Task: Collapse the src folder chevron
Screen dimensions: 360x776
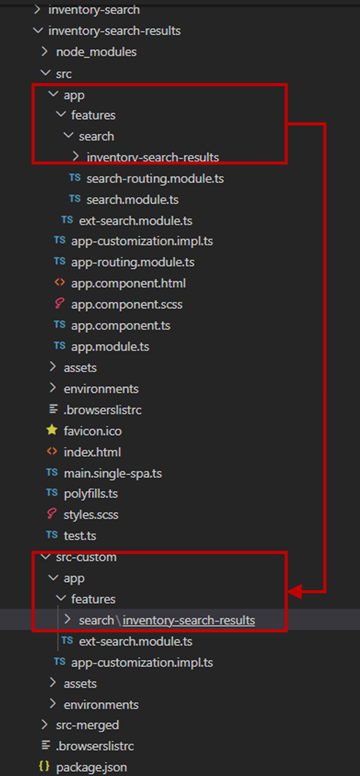Action: 45,73
